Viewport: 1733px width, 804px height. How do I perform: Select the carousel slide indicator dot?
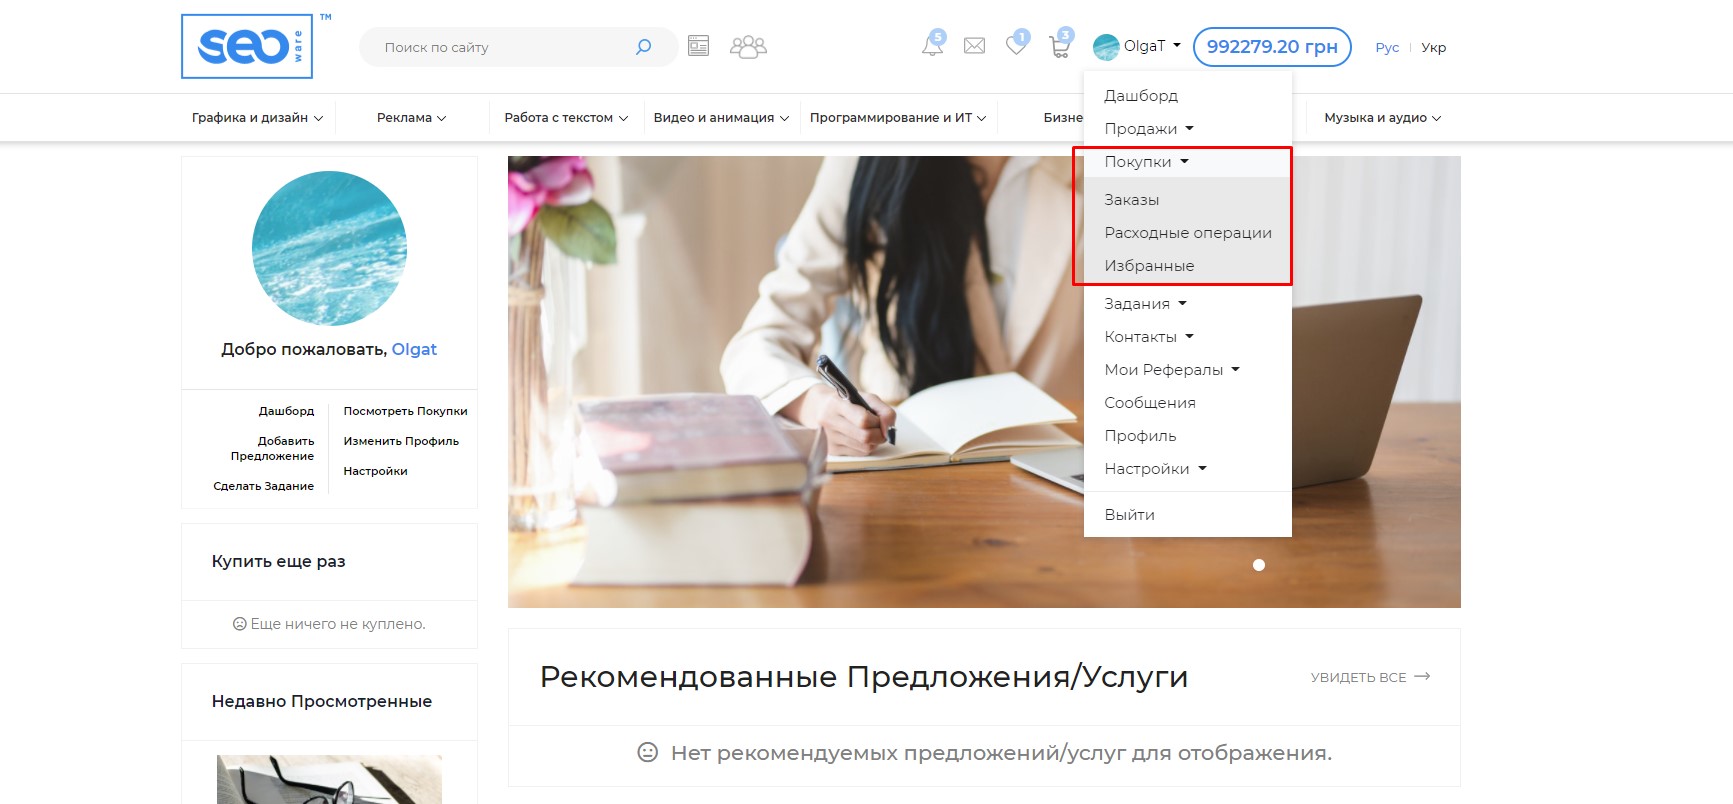click(x=1259, y=565)
